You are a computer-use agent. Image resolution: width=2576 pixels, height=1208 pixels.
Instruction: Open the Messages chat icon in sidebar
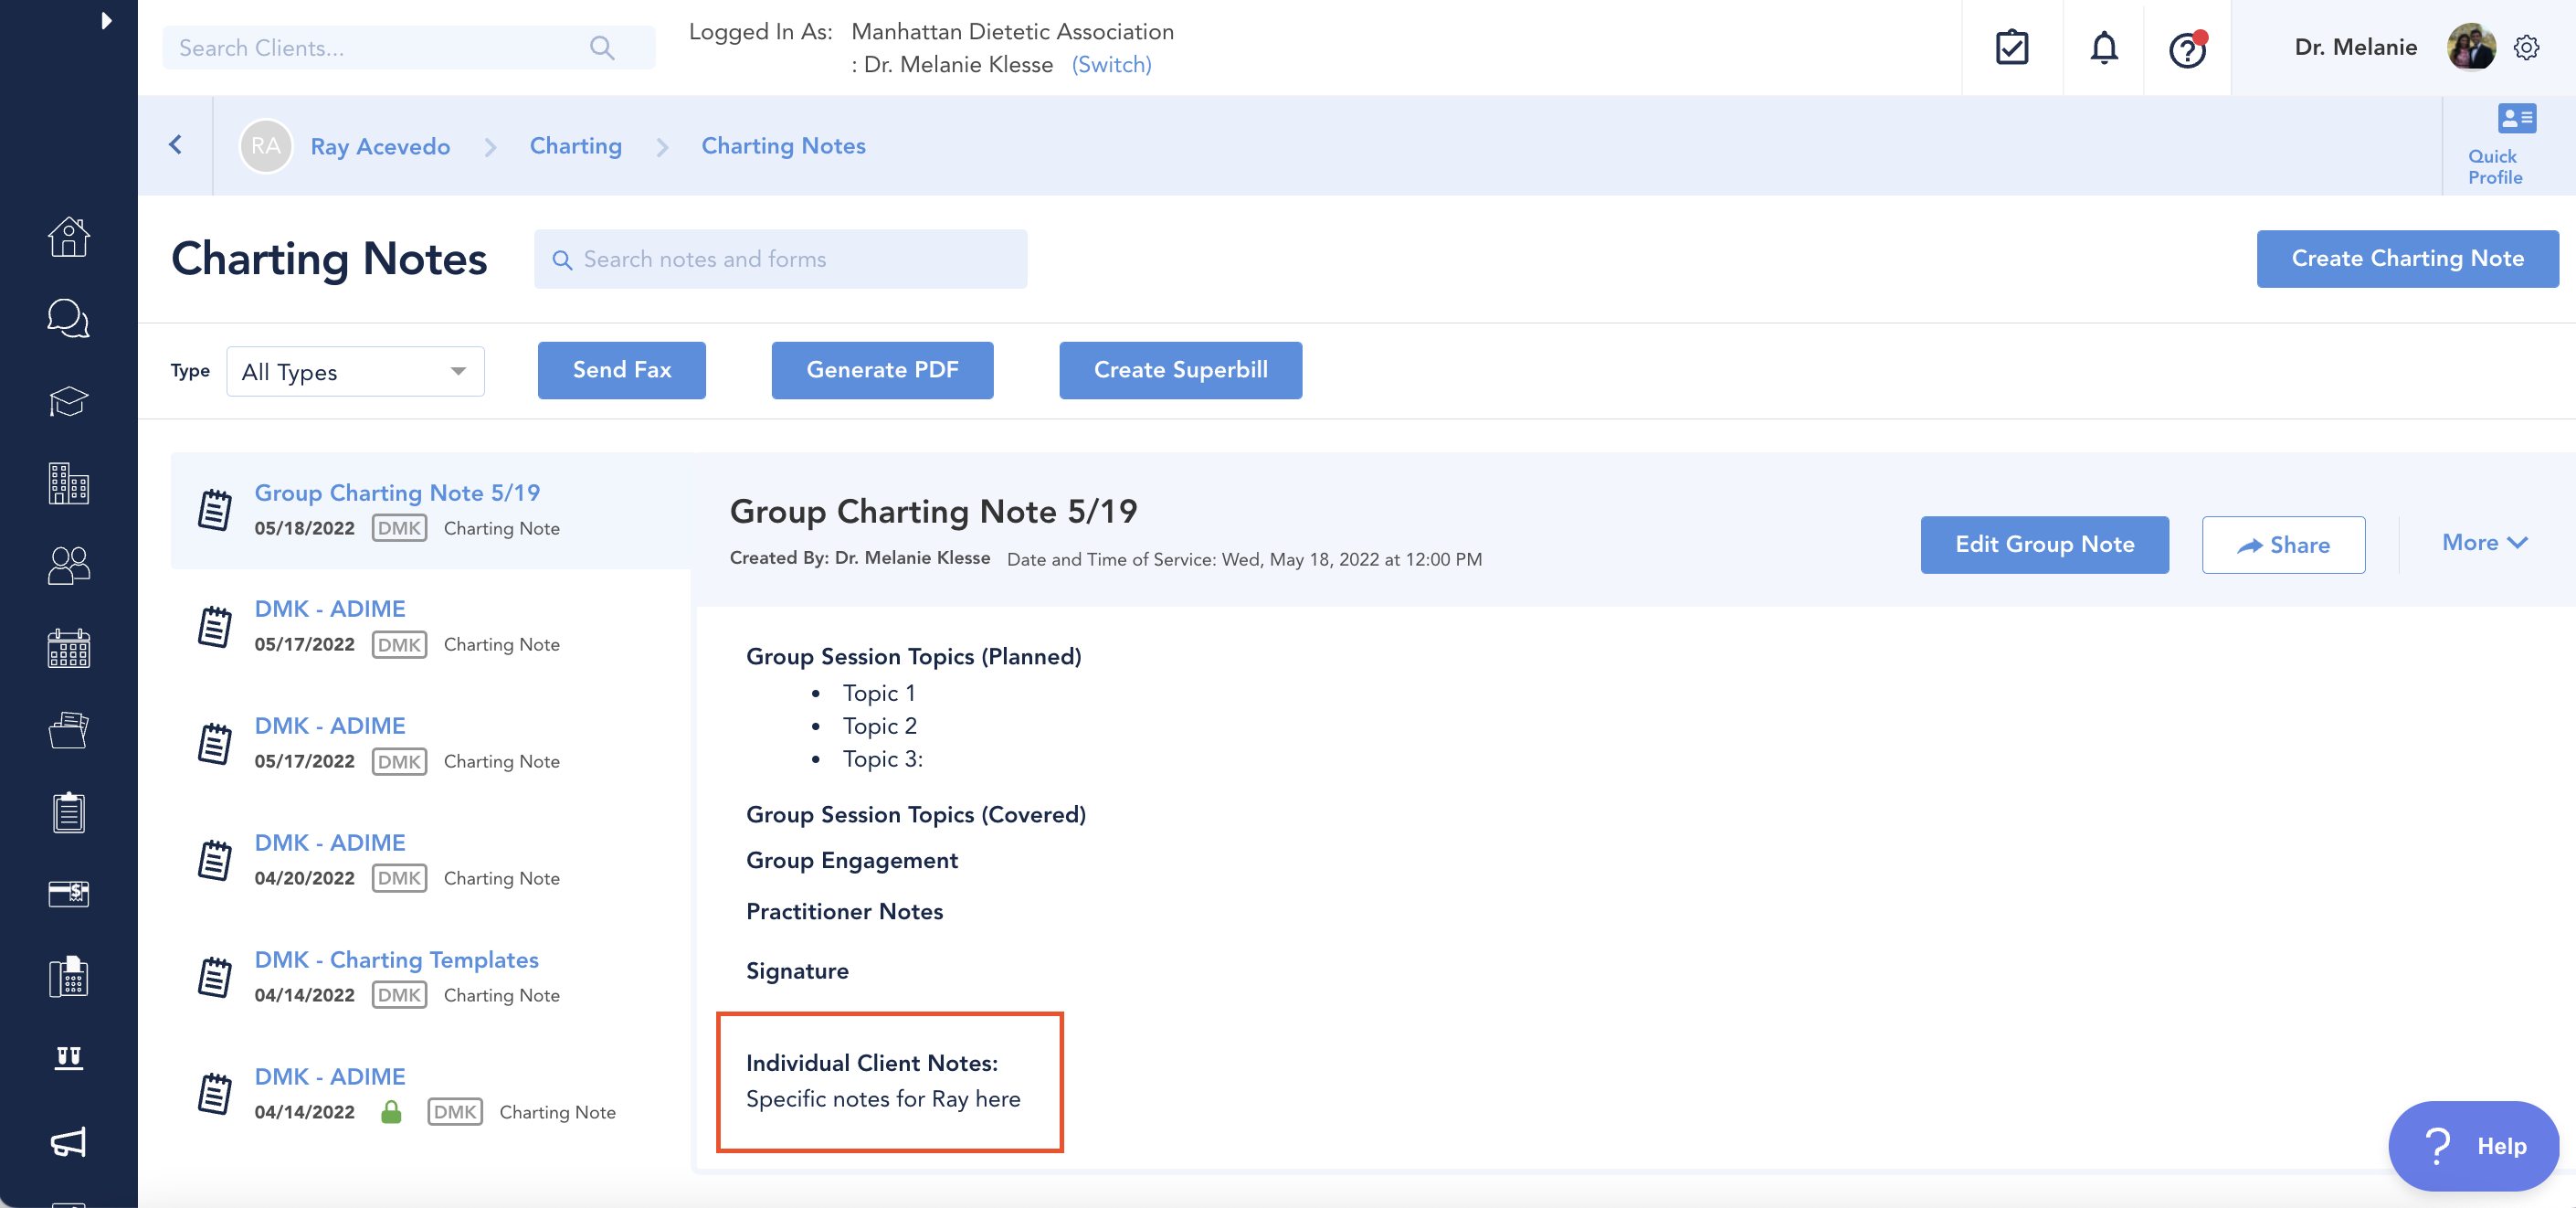tap(67, 319)
